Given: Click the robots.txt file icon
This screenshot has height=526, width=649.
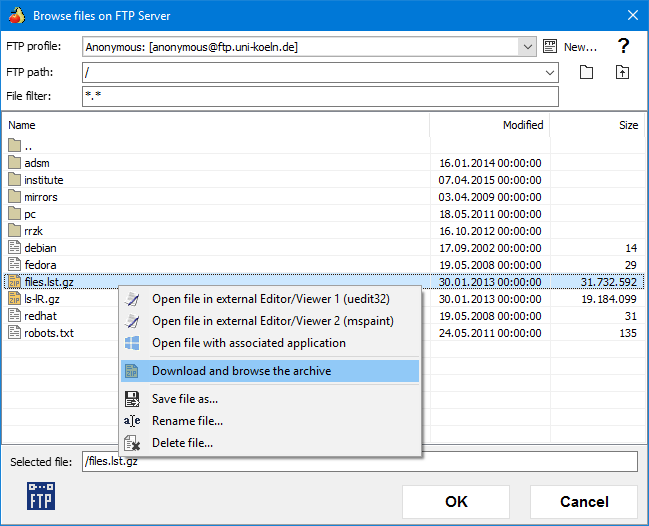Looking at the screenshot, I should pos(14,333).
